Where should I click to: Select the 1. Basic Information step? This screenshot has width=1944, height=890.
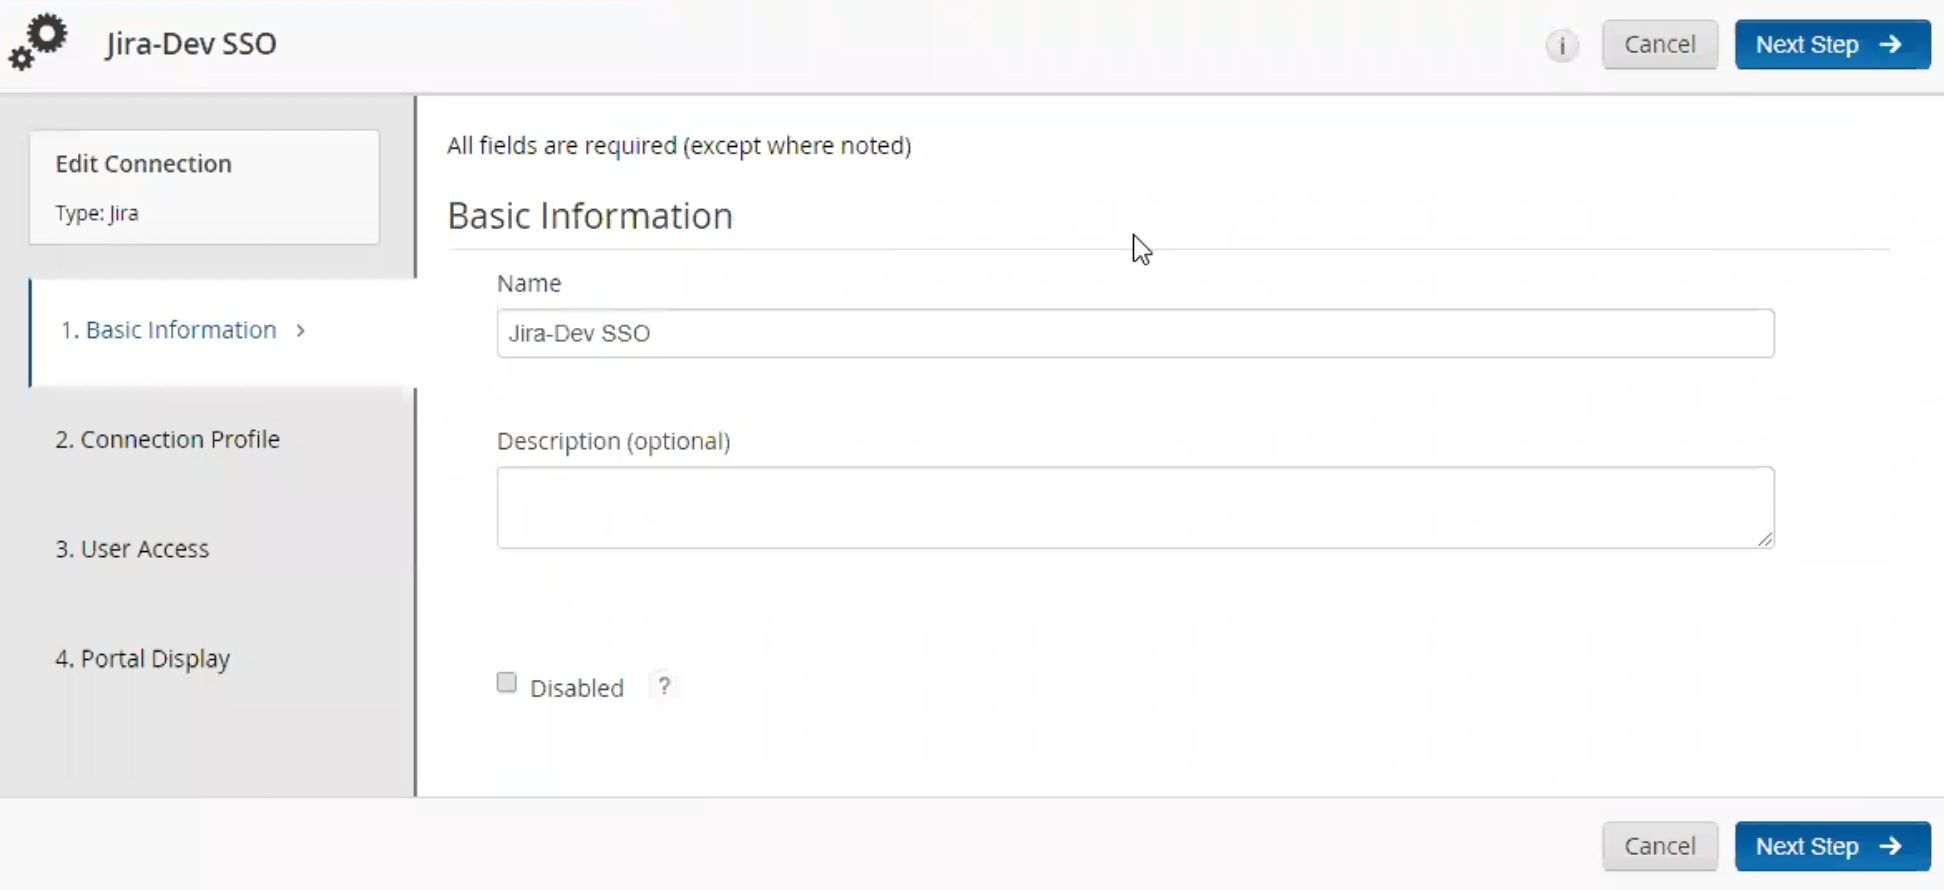(223, 332)
